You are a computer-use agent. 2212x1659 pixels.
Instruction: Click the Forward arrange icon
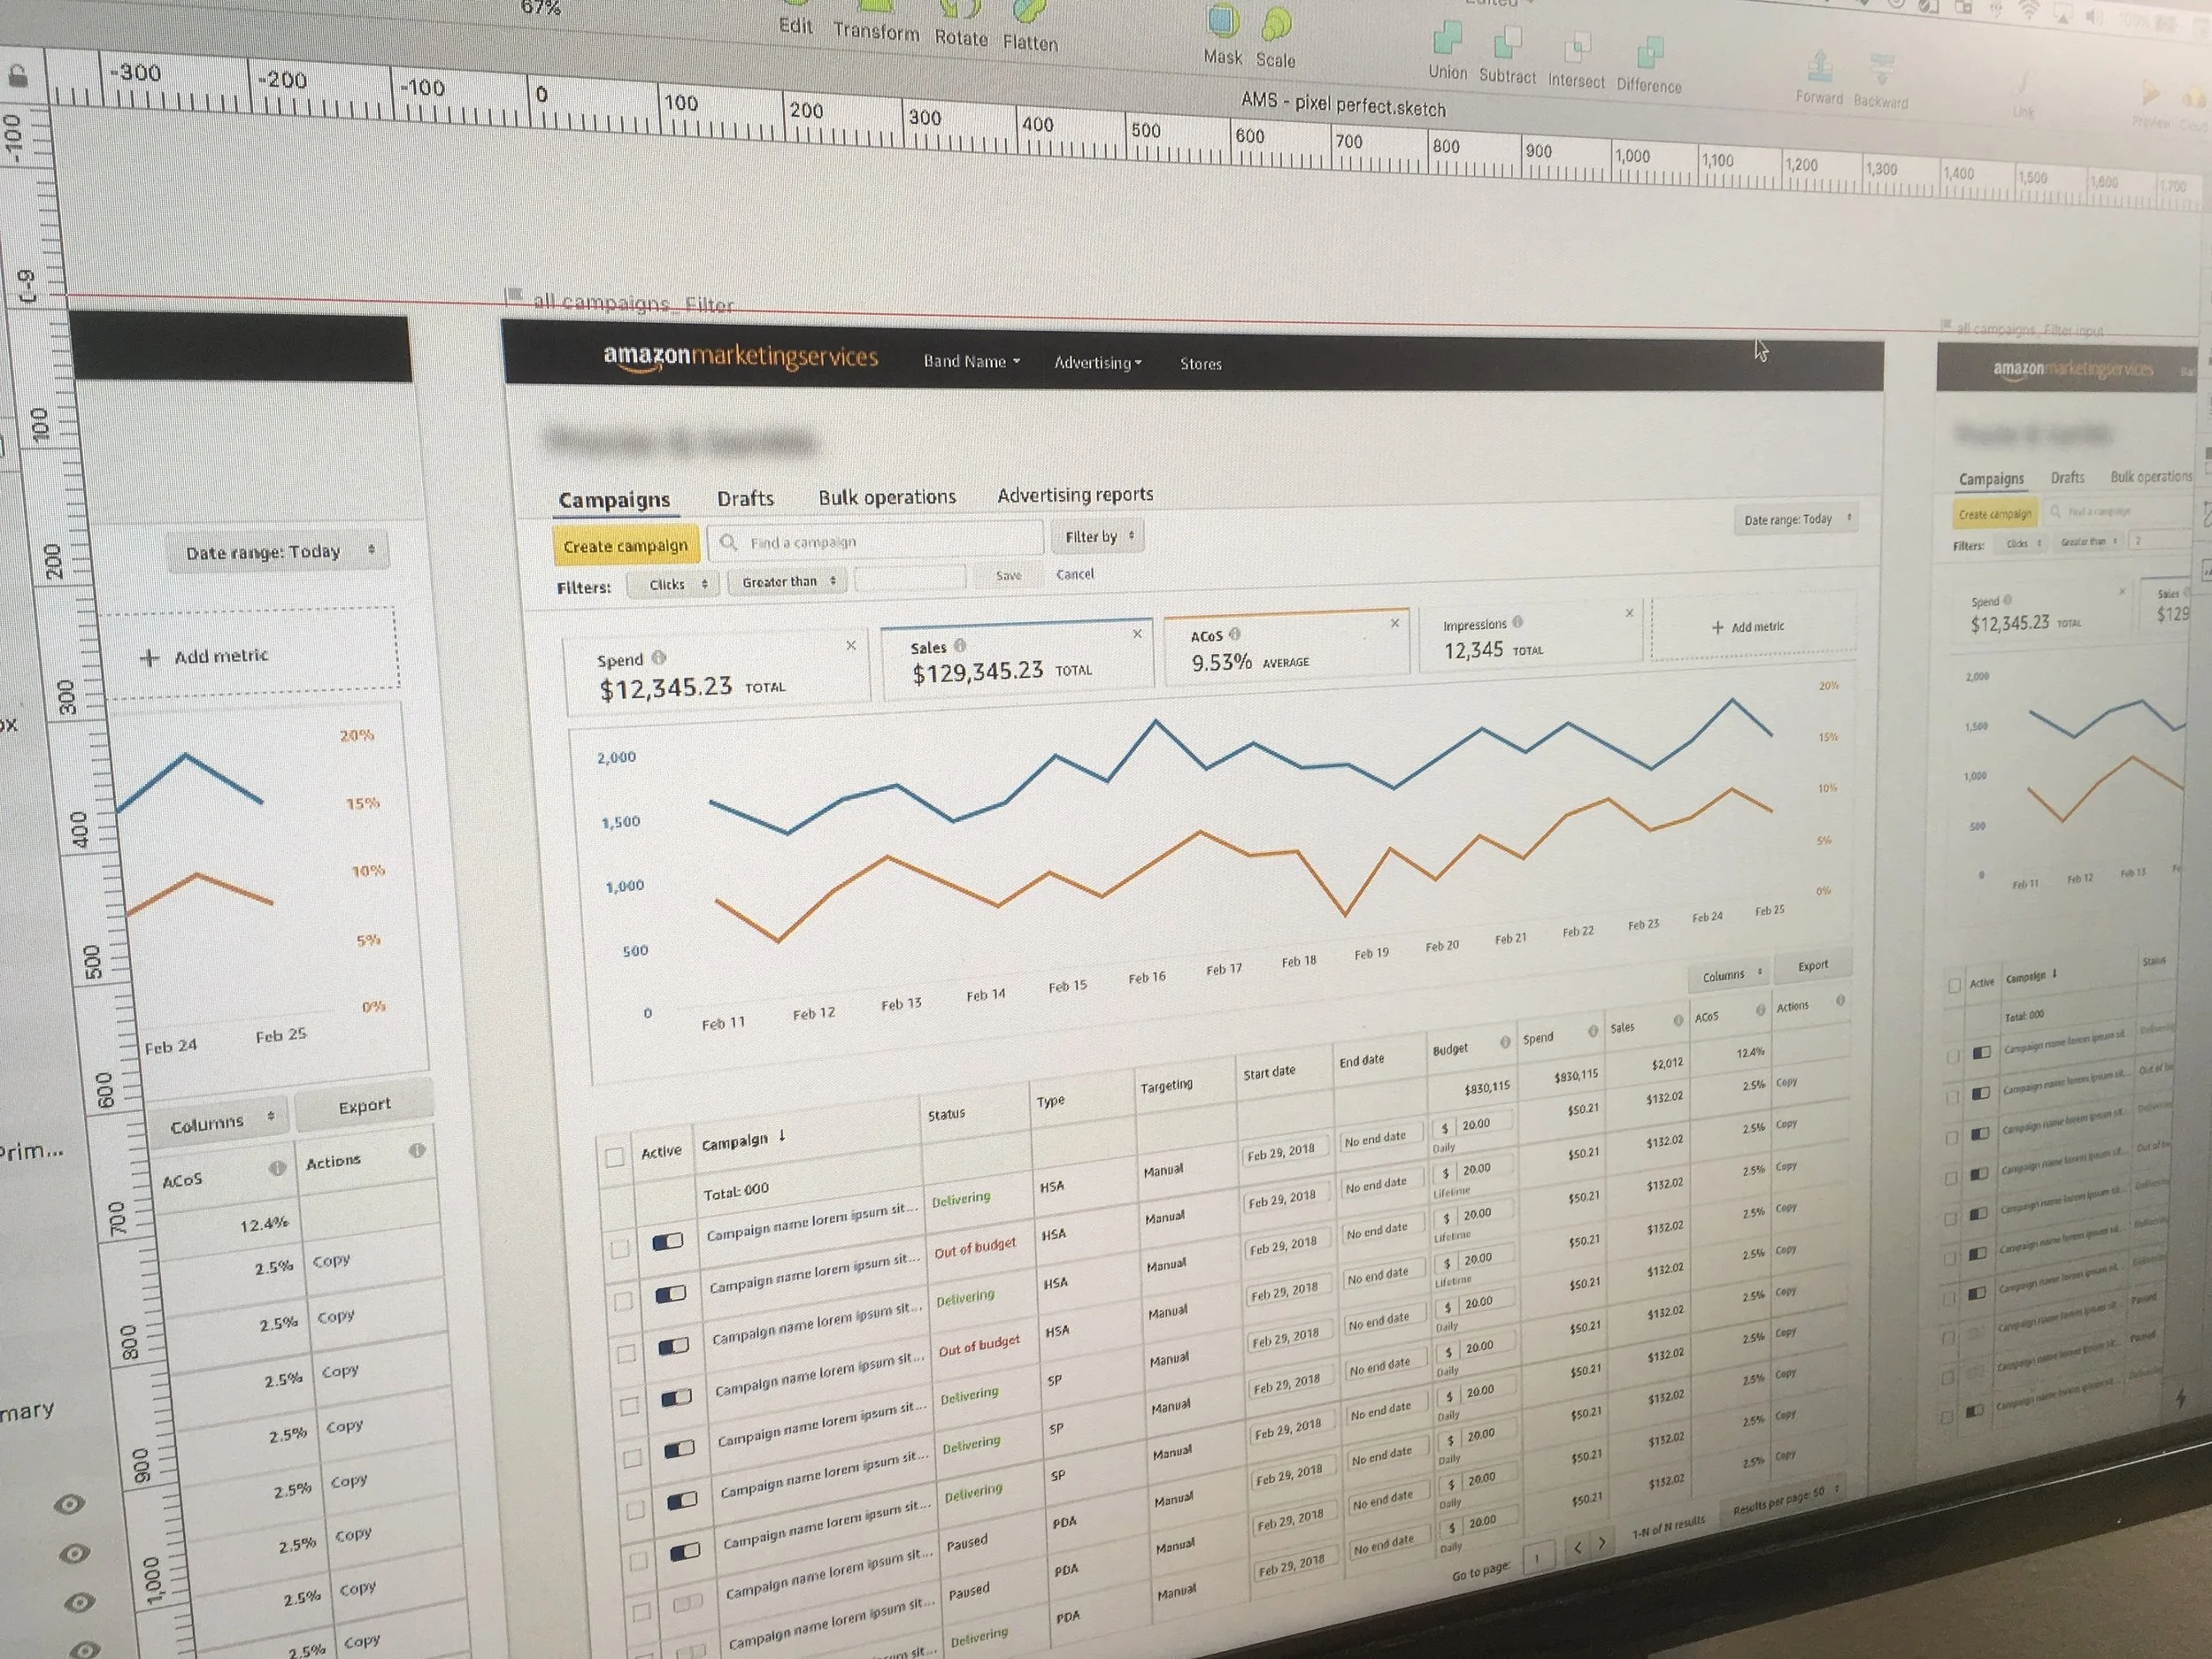[x=1819, y=66]
